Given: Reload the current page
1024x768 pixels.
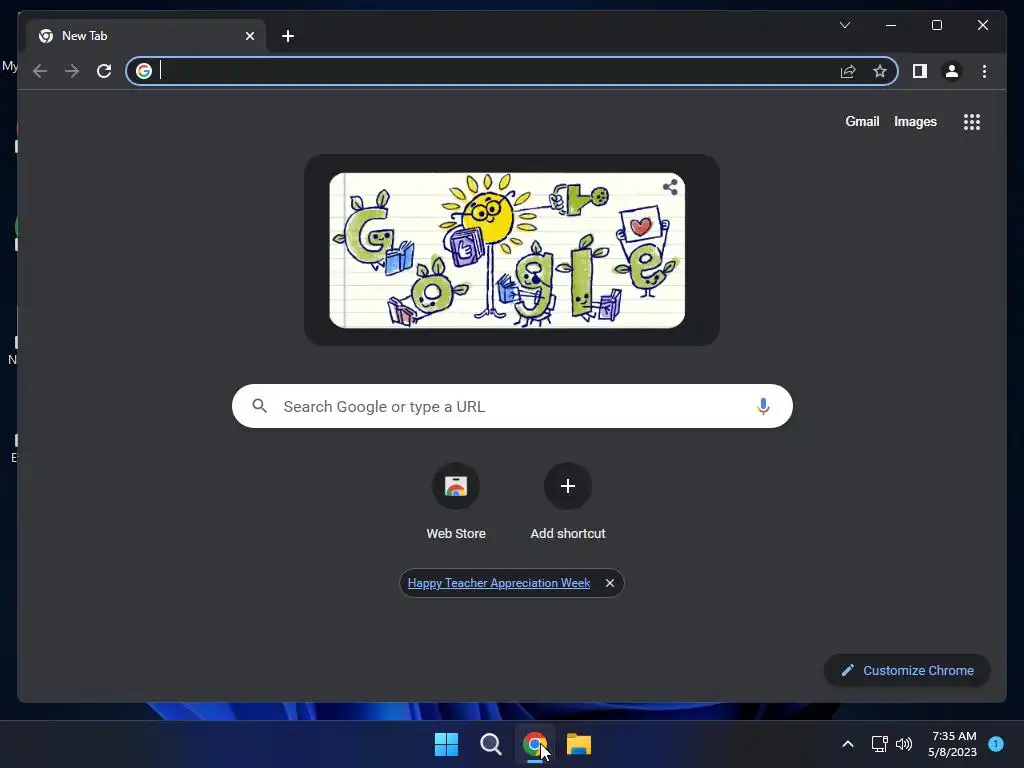Looking at the screenshot, I should click(x=104, y=71).
